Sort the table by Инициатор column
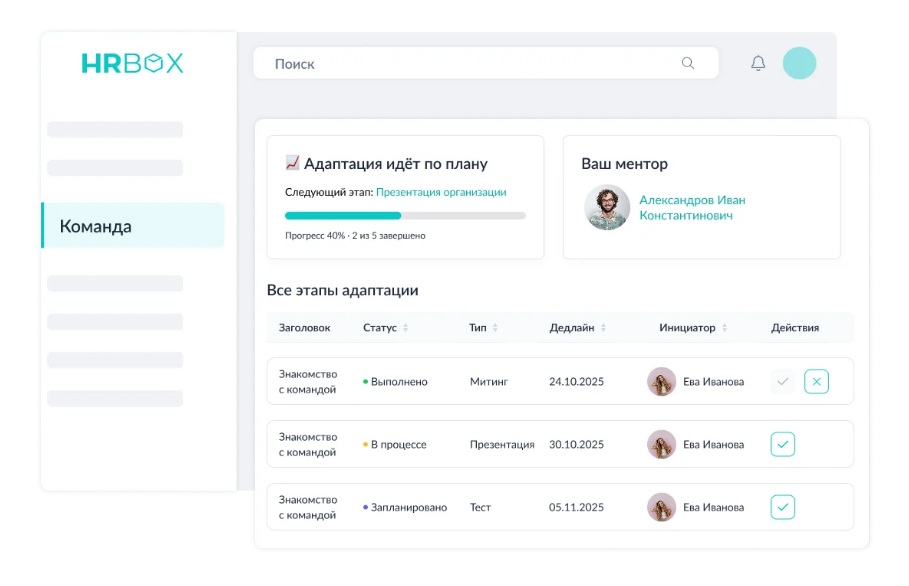The image size is (909, 586). click(x=724, y=328)
